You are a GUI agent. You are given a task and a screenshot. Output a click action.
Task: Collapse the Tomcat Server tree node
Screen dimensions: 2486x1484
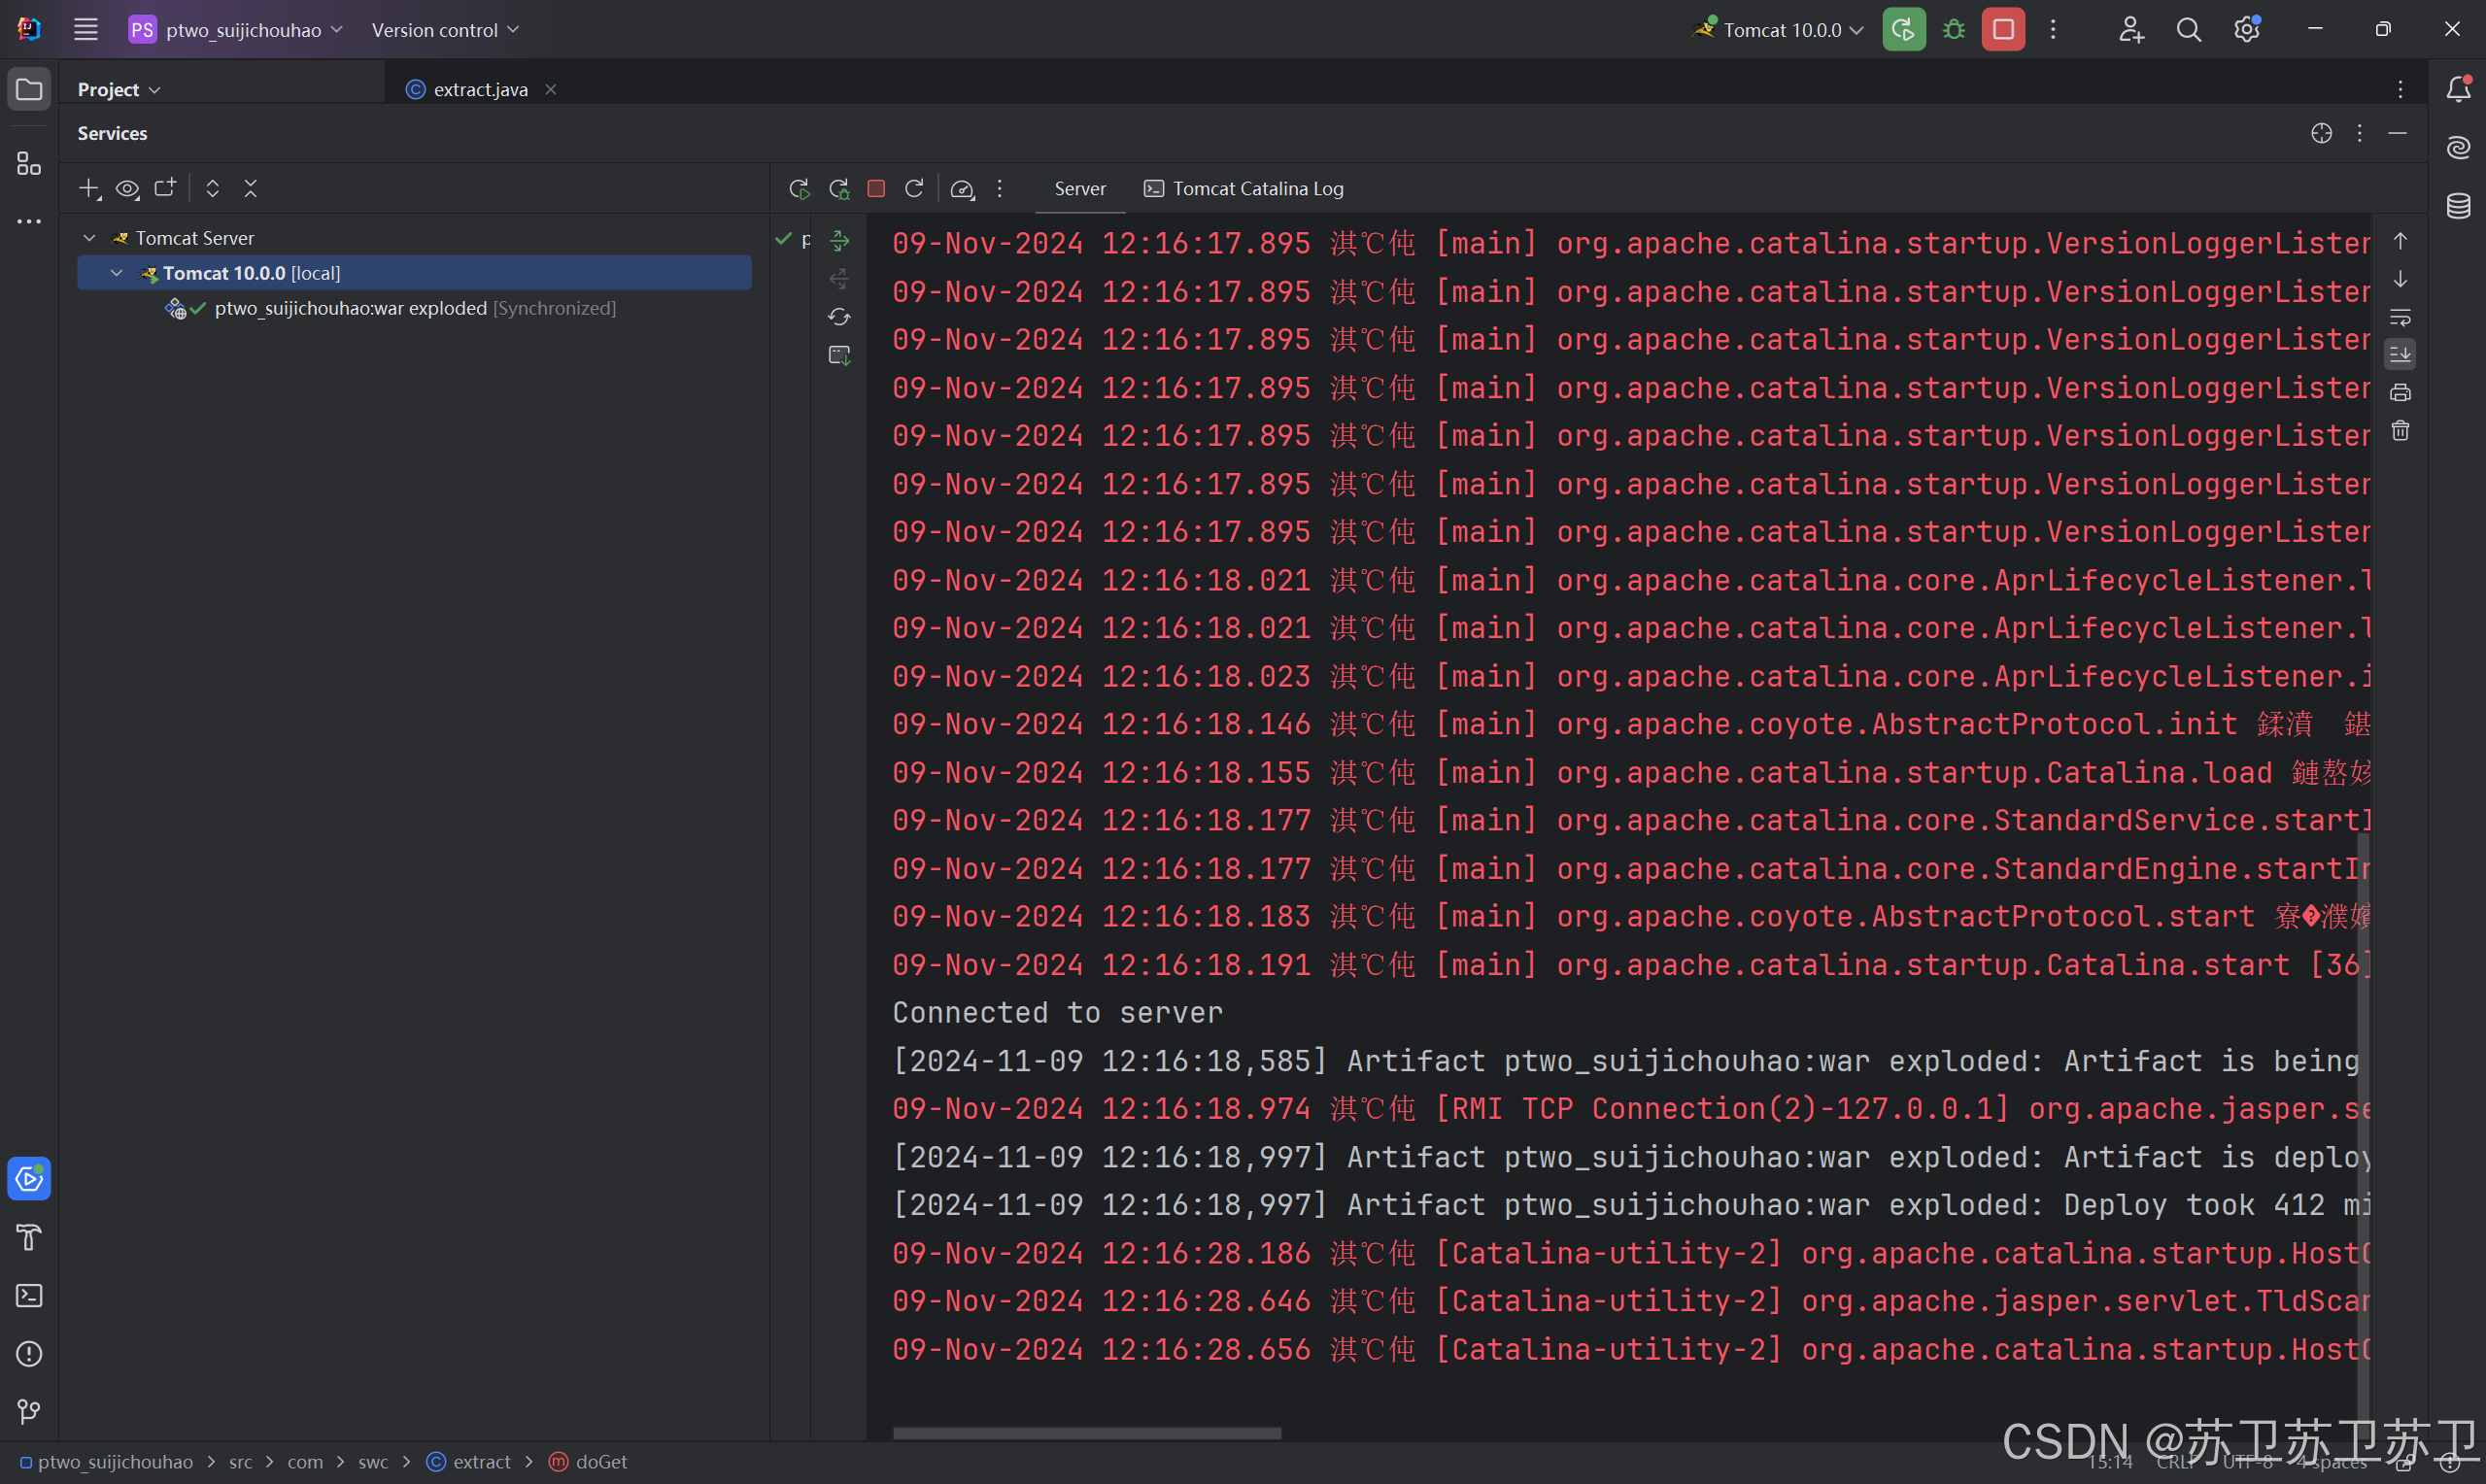(89, 238)
